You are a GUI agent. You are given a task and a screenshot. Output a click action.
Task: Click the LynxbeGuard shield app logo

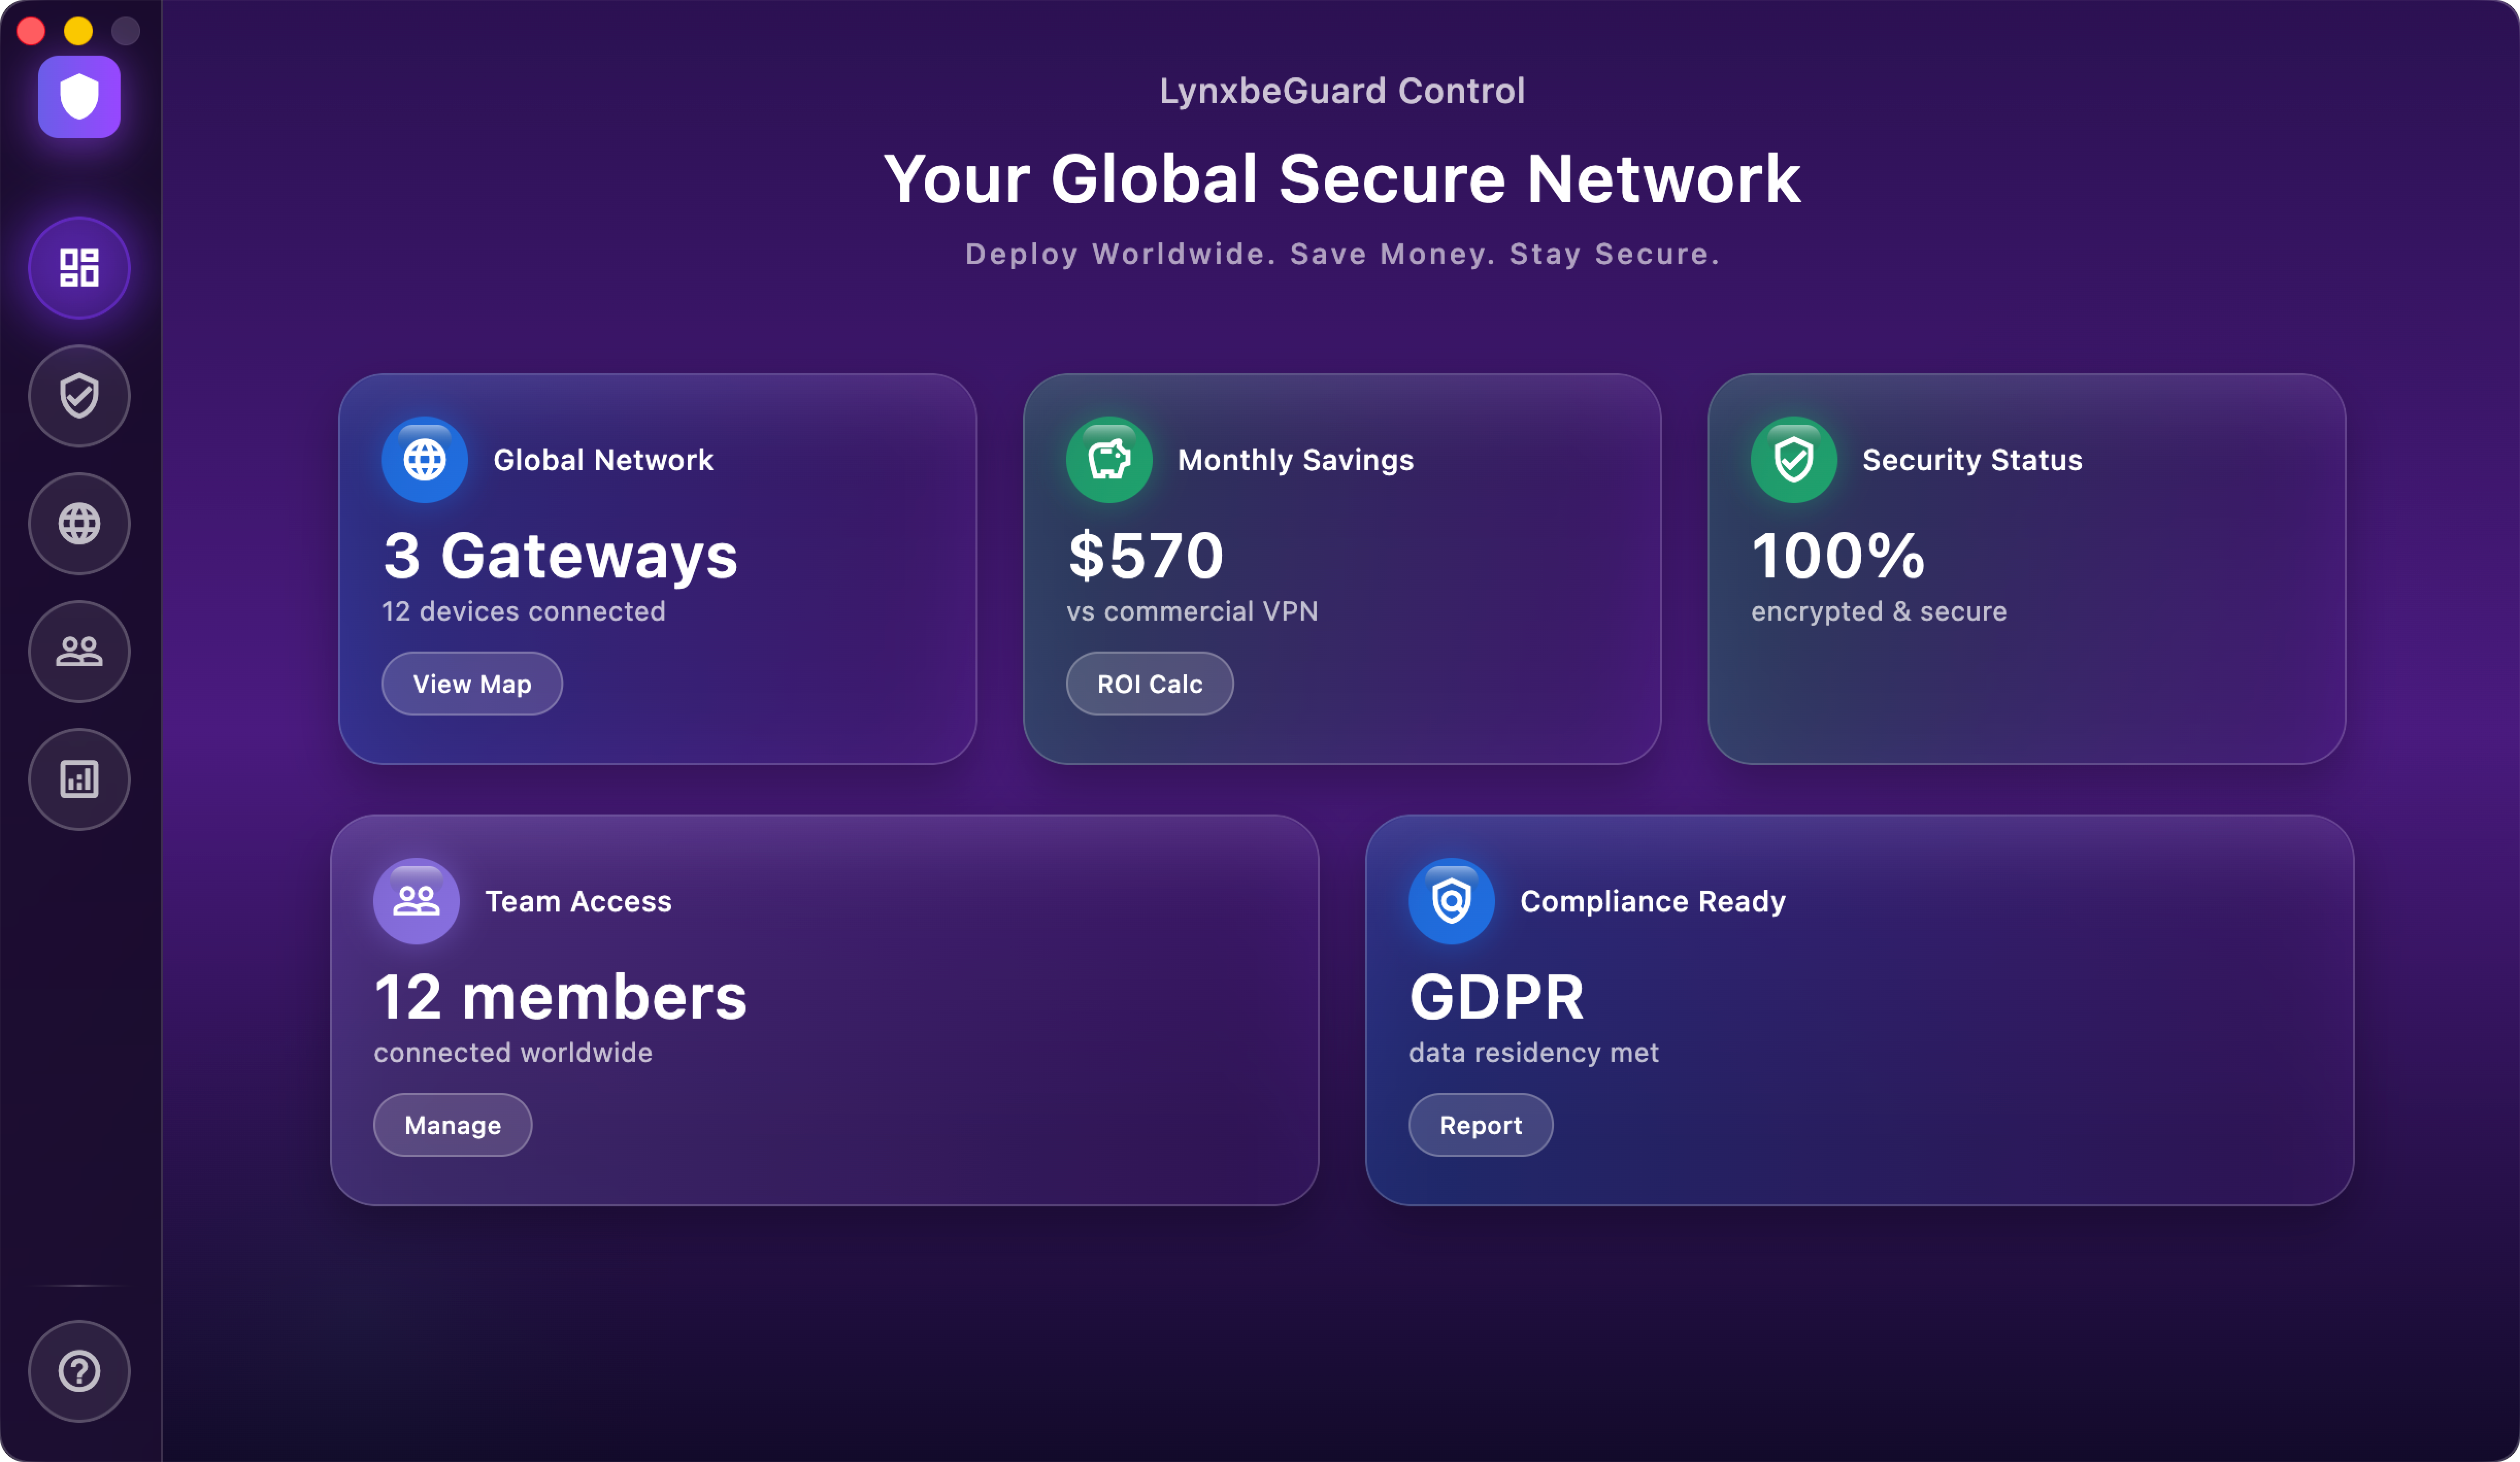coord(79,96)
